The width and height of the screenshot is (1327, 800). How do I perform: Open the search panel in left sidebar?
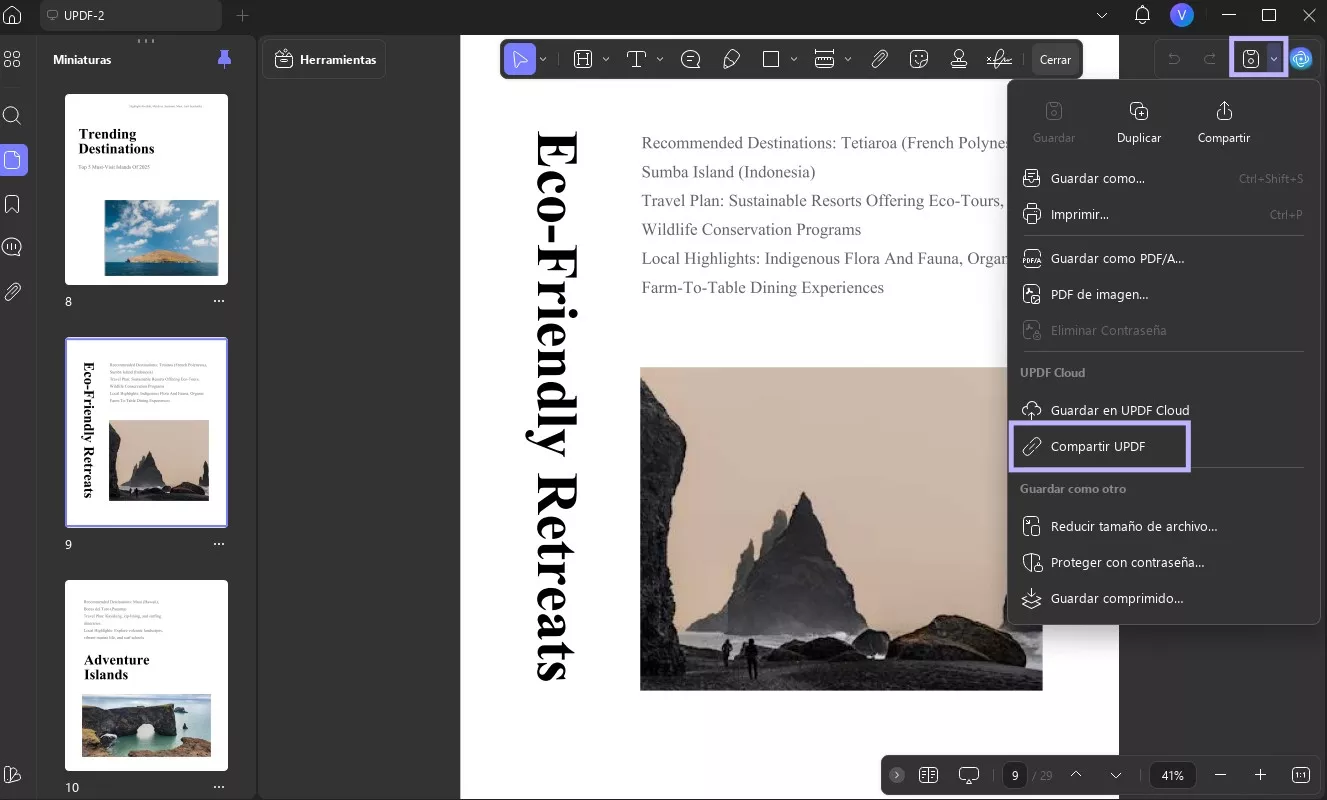12,115
